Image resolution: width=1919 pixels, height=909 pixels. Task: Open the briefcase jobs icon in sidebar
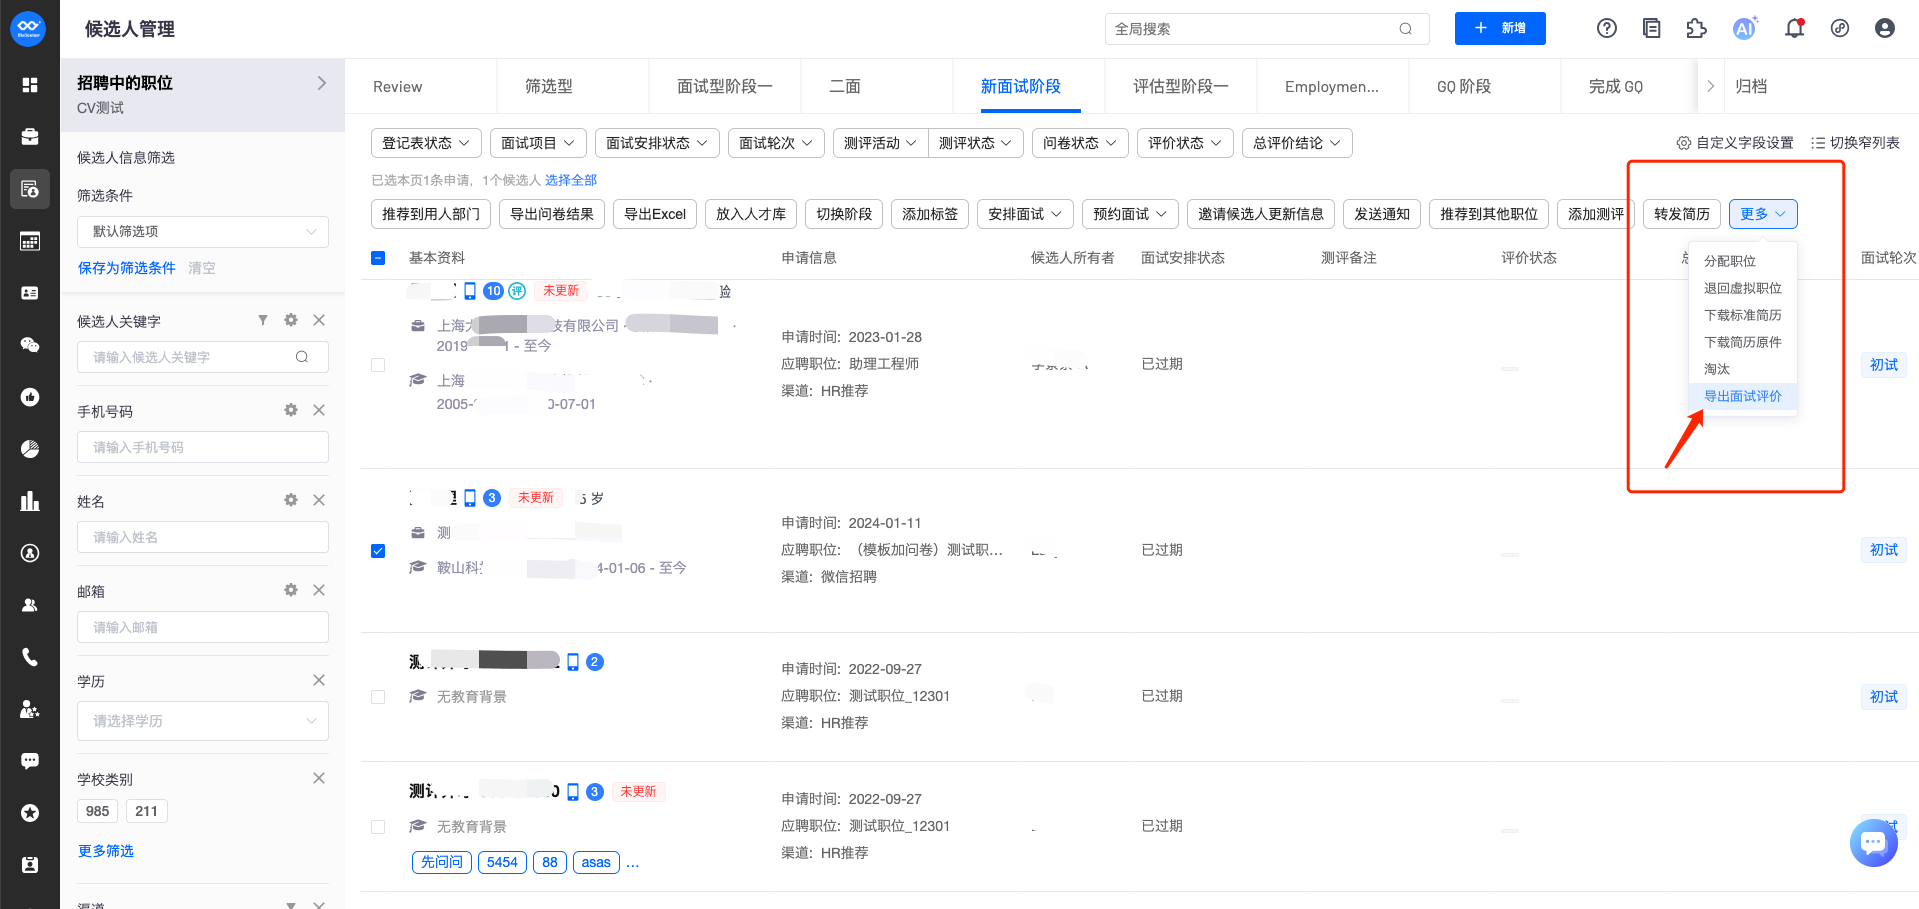[30, 137]
